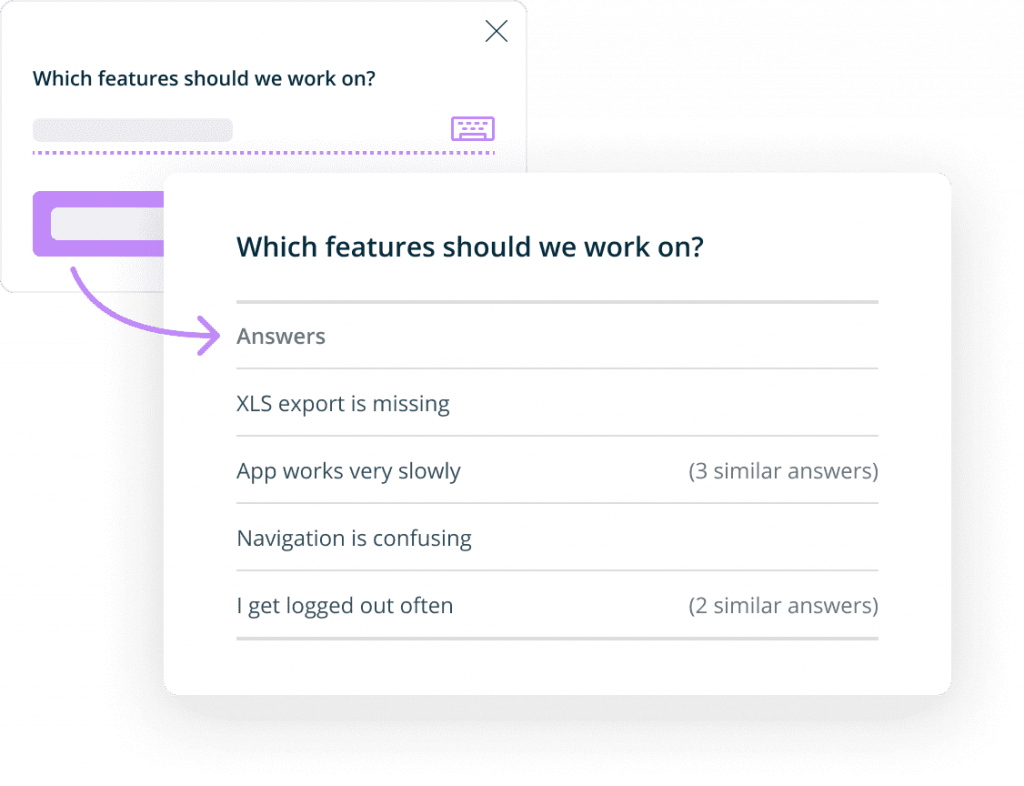Click the purple submit button
This screenshot has width=1024, height=786.
pos(98,223)
